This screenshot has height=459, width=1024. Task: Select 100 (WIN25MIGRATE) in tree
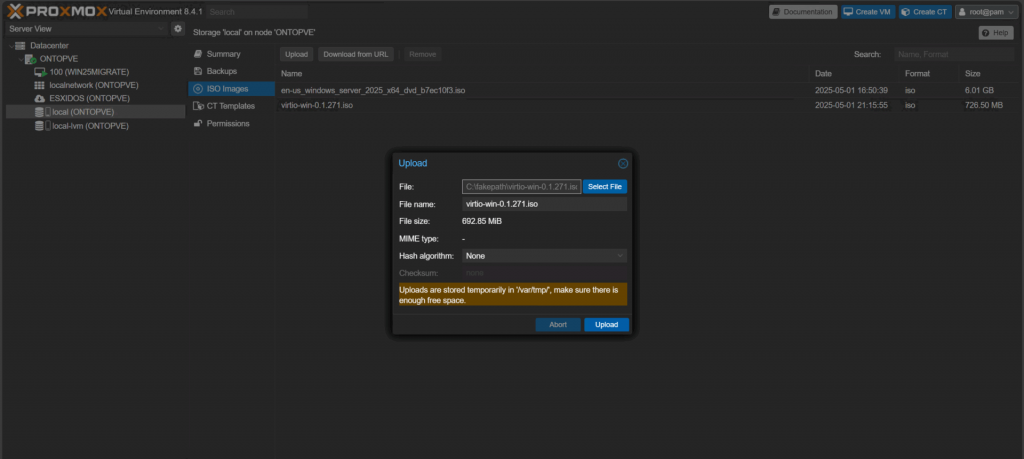click(95, 72)
